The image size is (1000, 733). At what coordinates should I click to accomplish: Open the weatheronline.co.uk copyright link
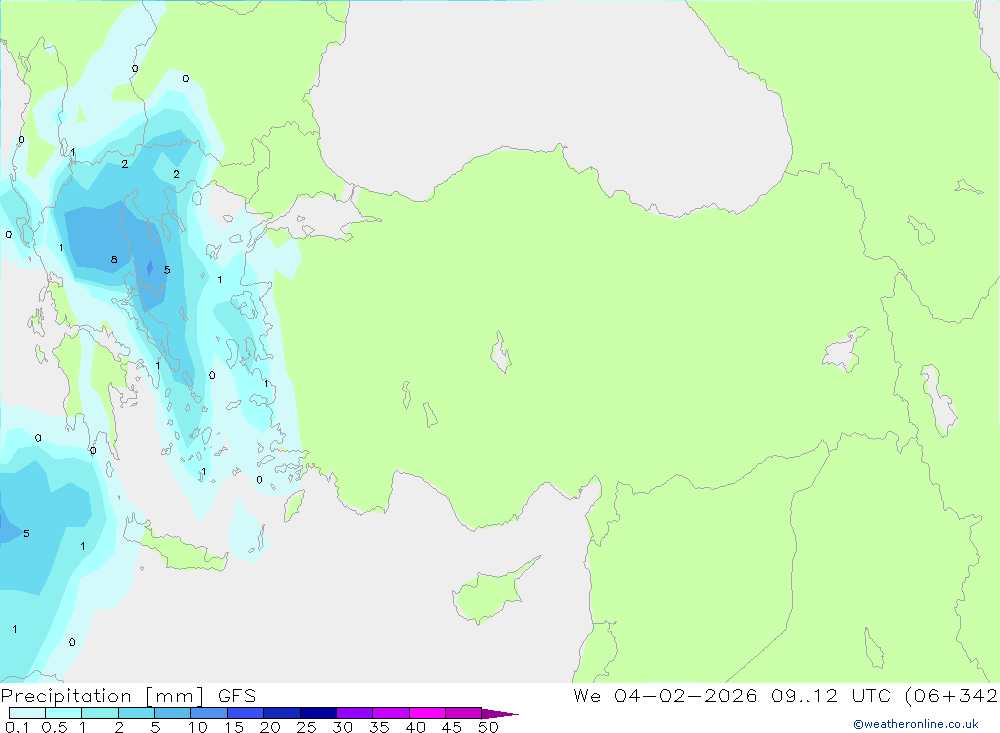pos(916,724)
